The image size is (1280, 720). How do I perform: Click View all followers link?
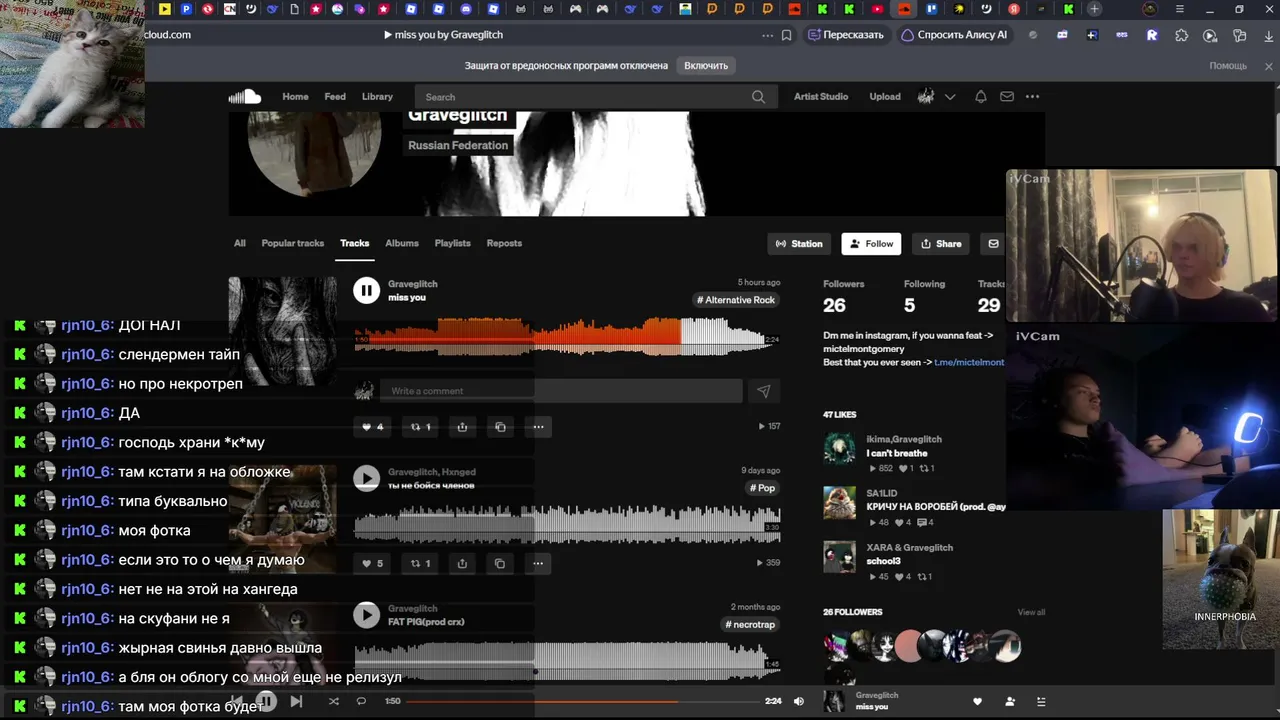point(1031,612)
